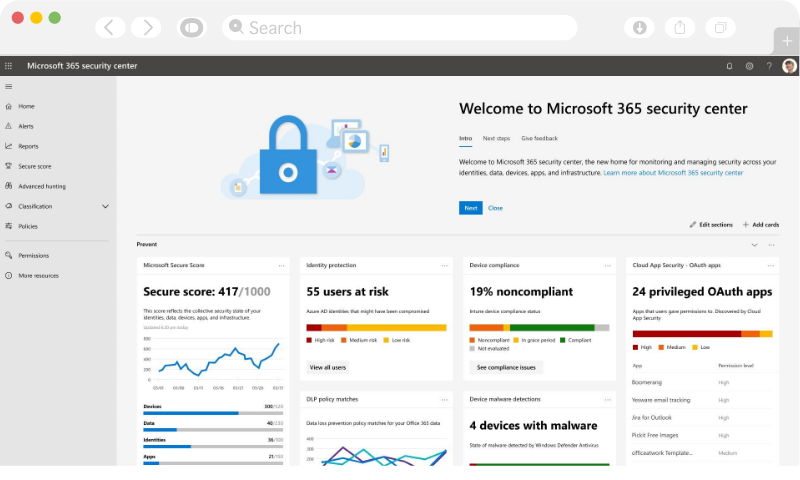Click the Policies icon in sidebar
The width and height of the screenshot is (800, 480).
pyautogui.click(x=9, y=226)
